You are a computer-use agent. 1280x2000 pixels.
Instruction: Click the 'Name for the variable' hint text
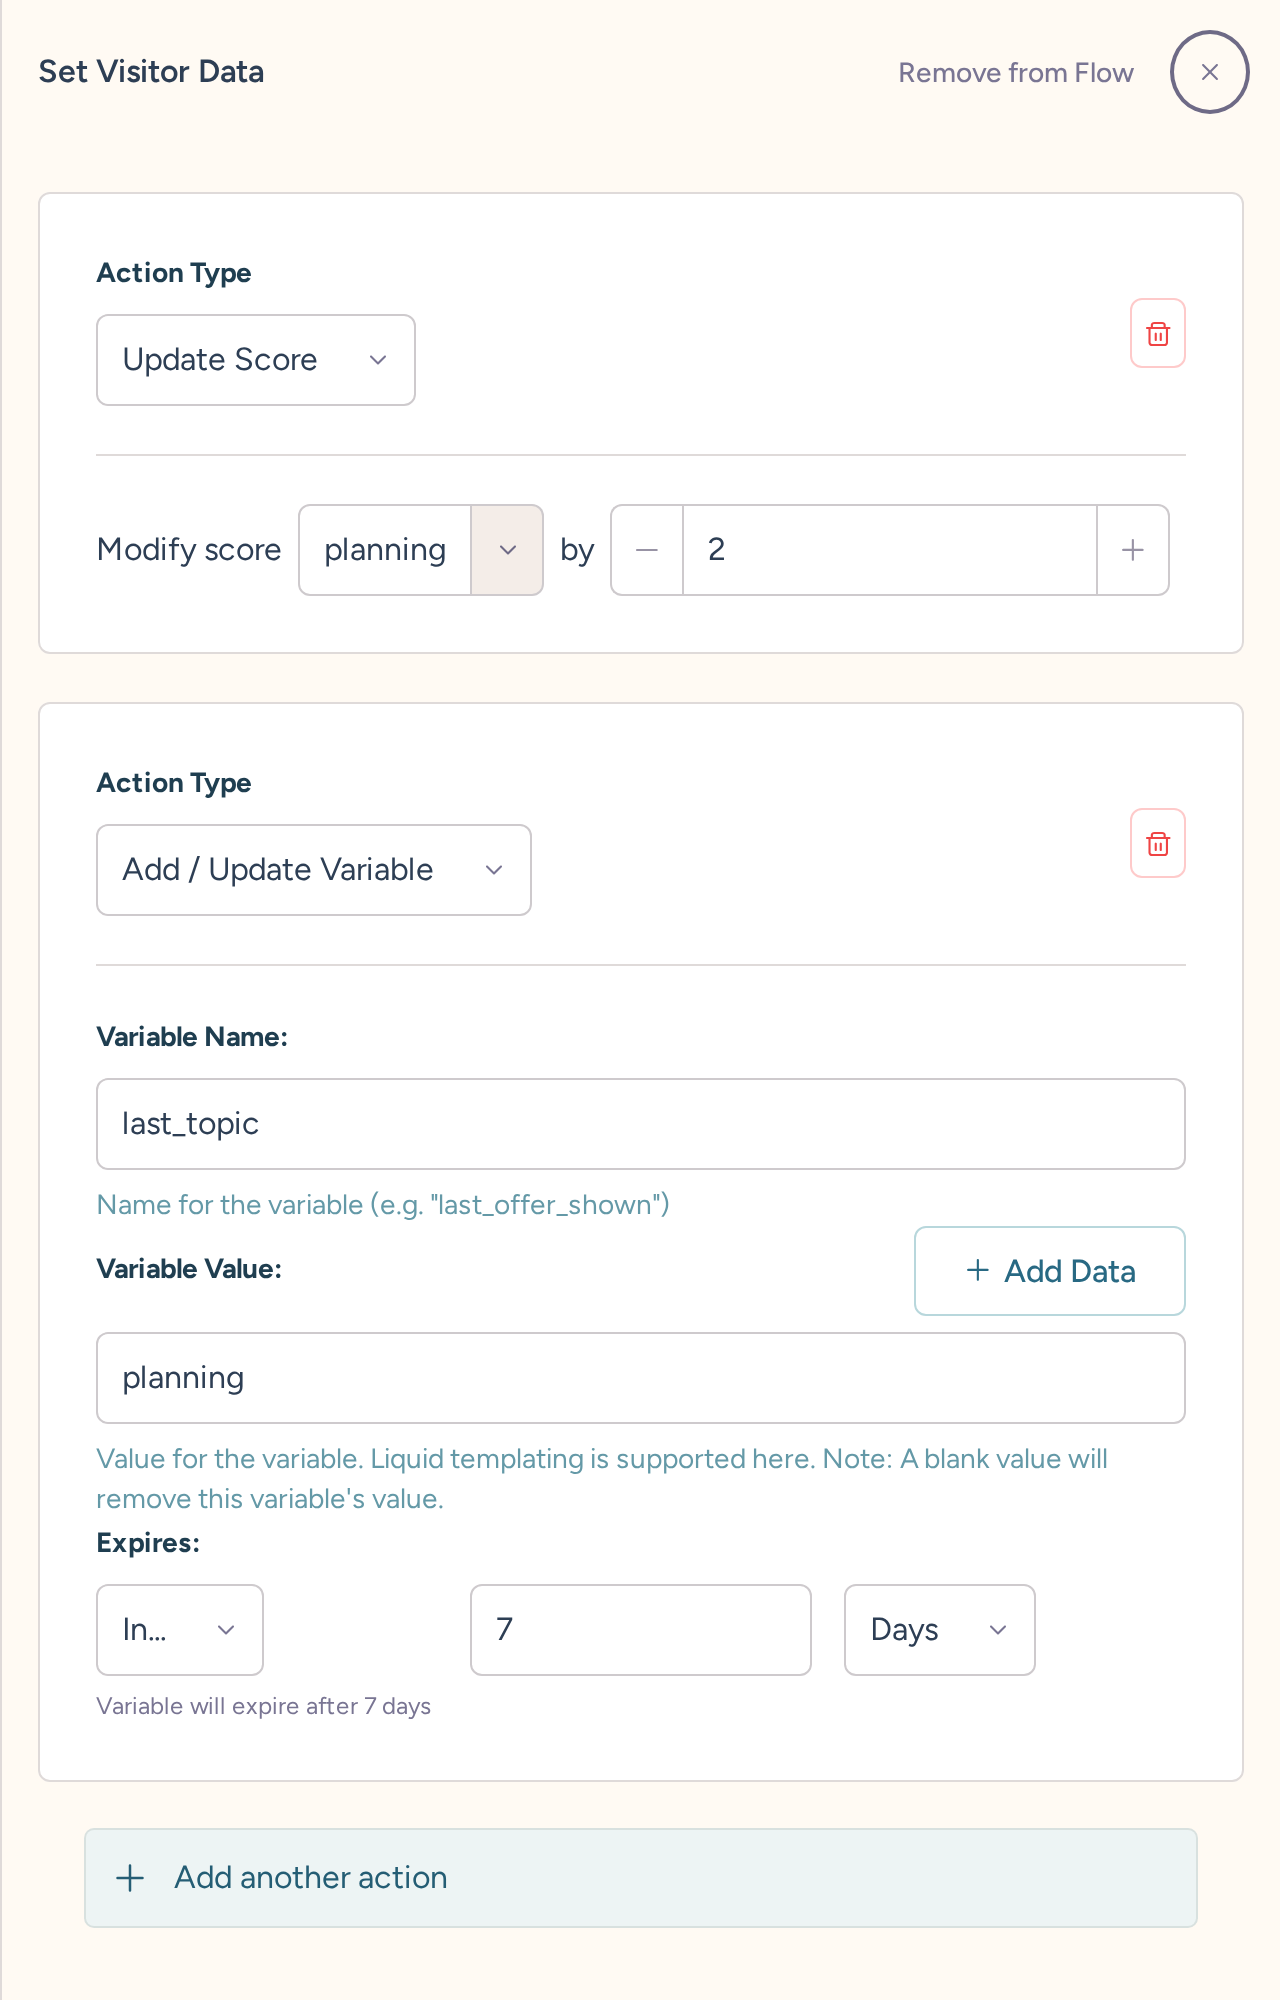pyautogui.click(x=383, y=1205)
